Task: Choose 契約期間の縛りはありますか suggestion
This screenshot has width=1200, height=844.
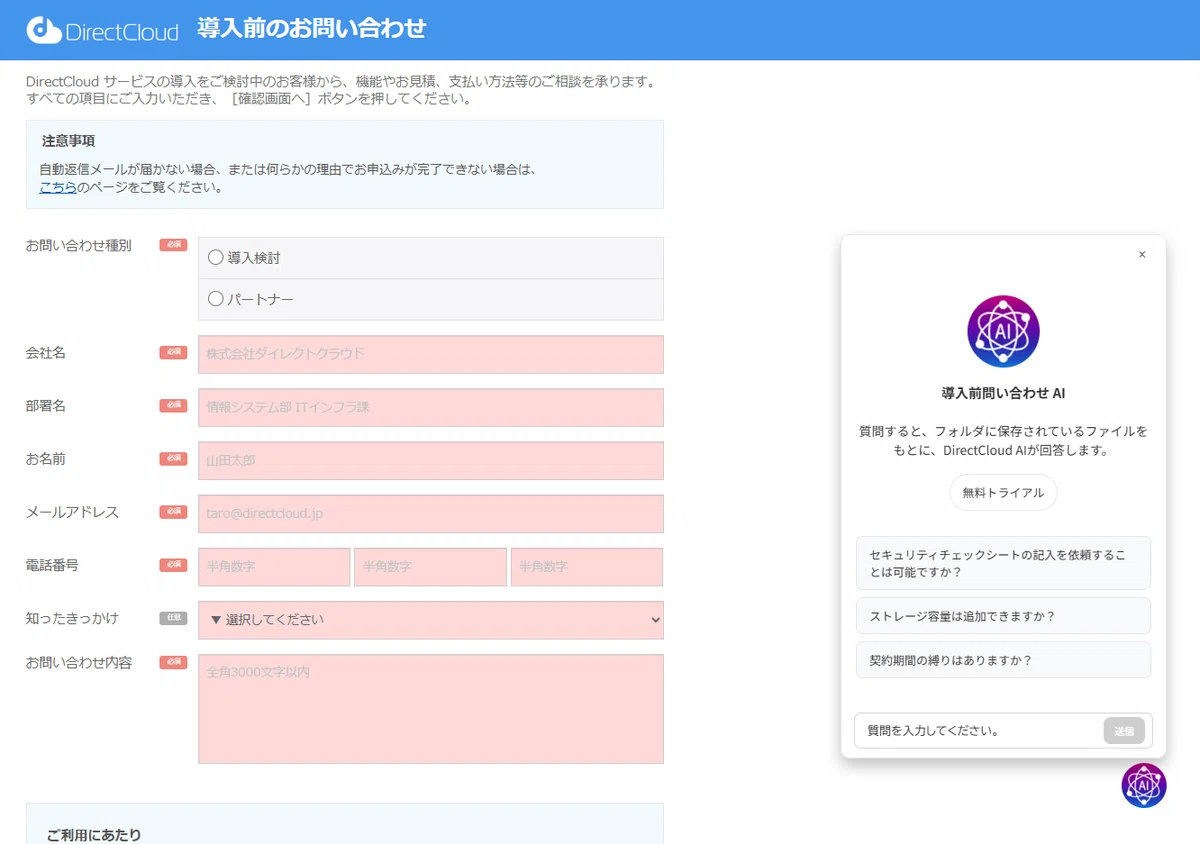Action: point(1003,660)
